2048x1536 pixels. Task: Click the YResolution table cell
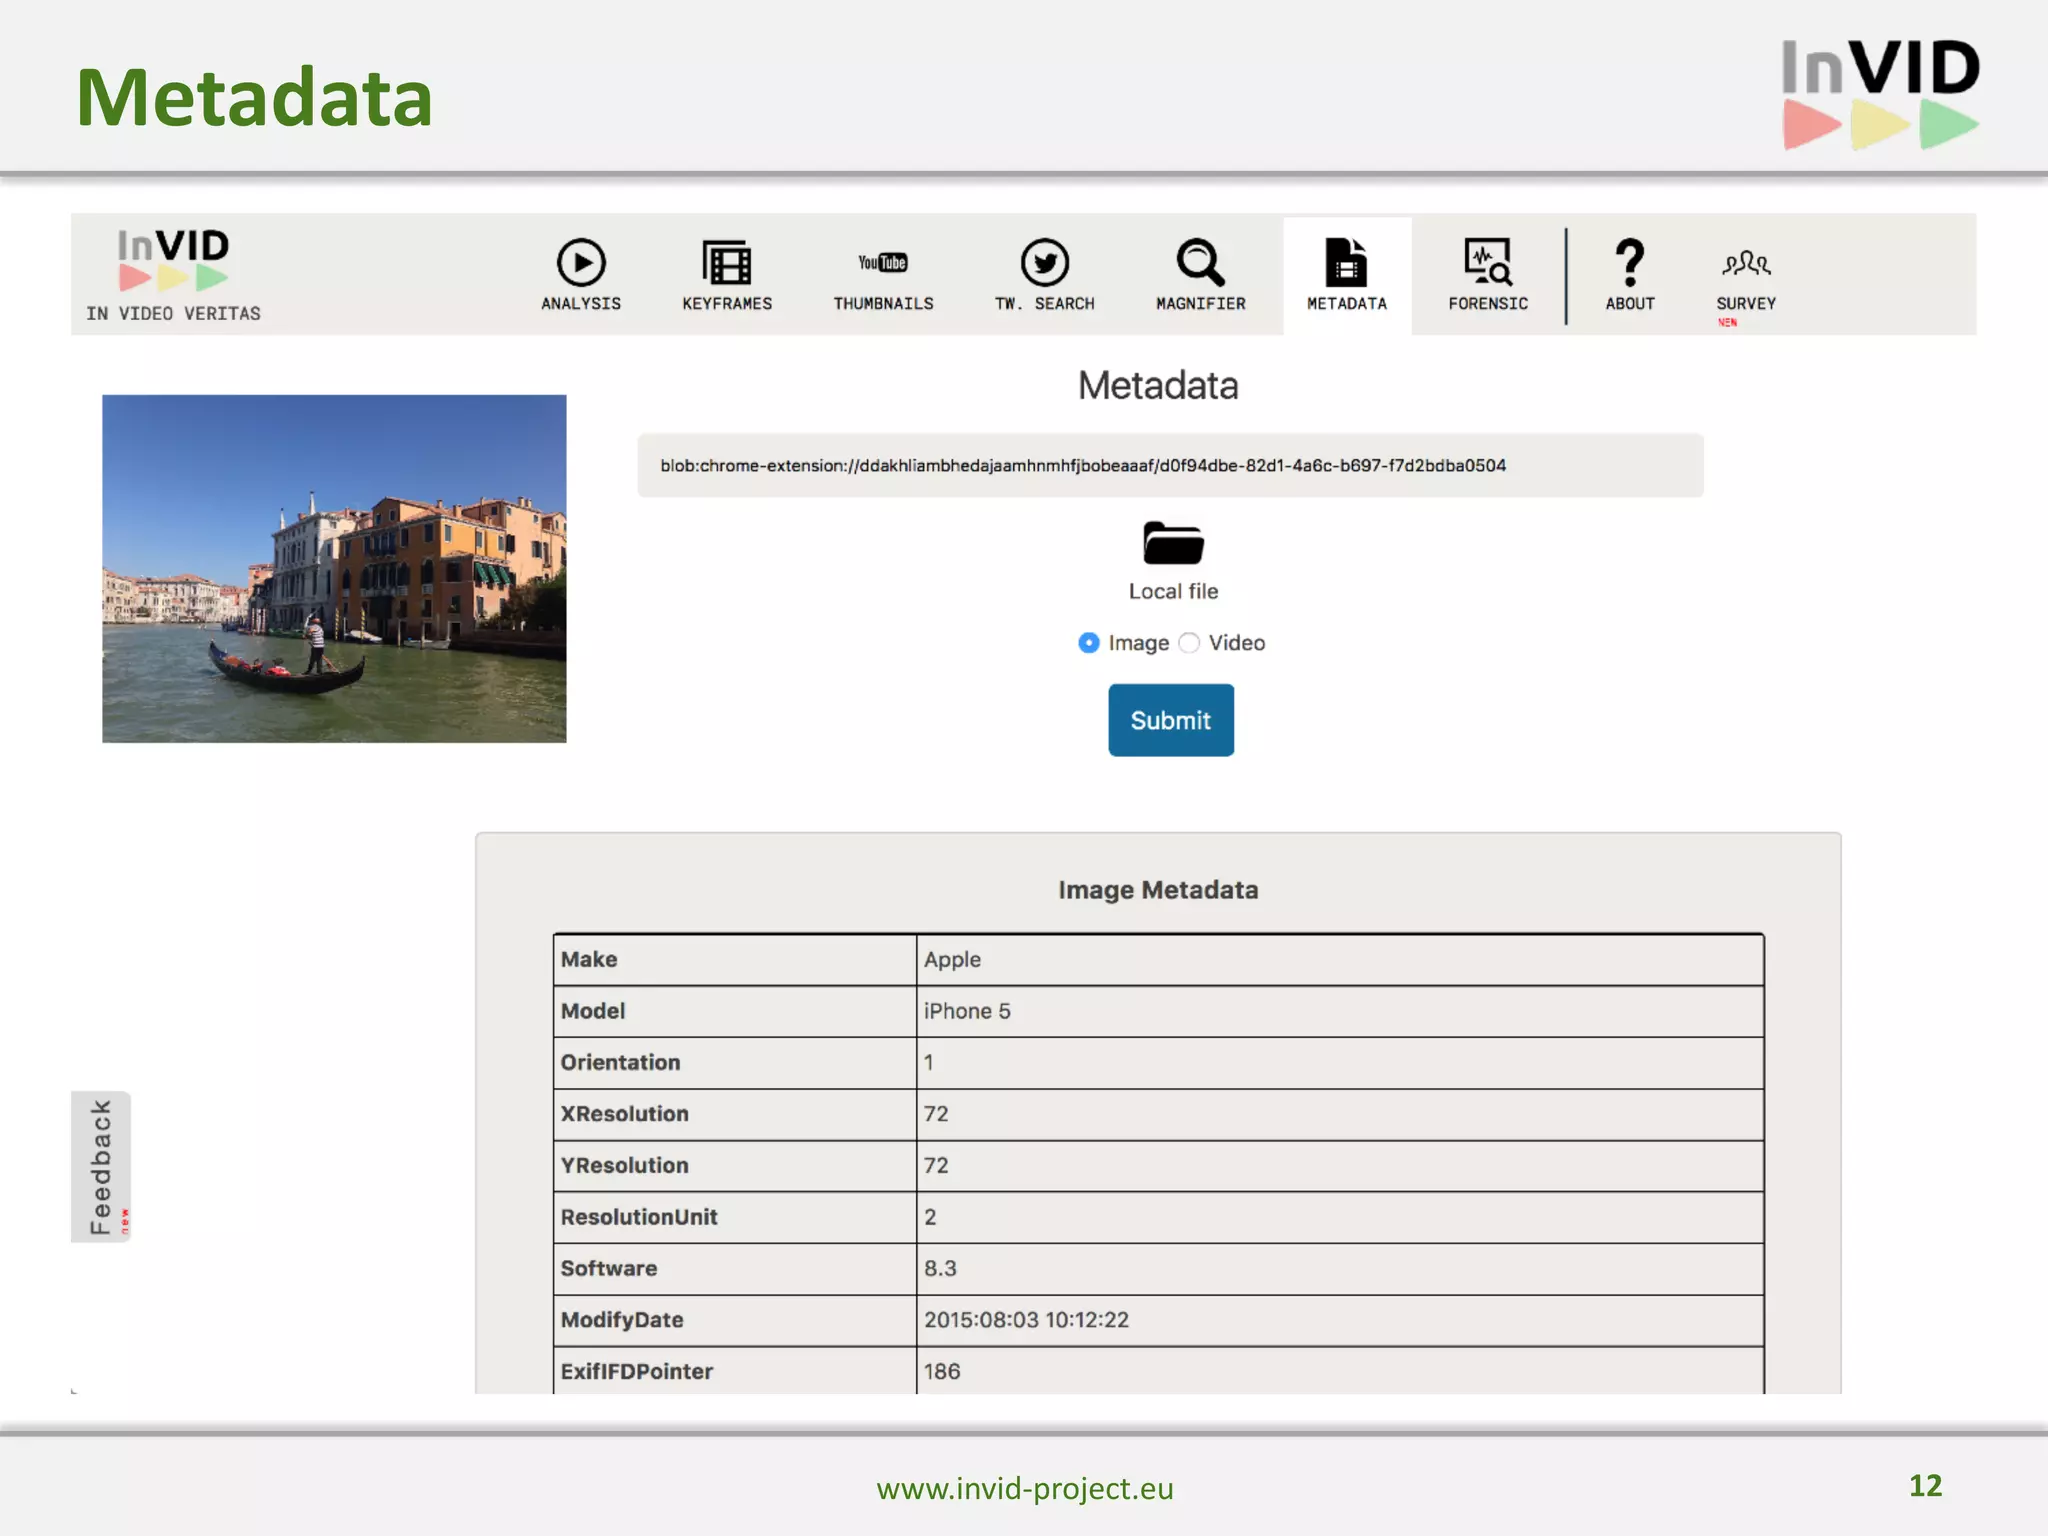(735, 1166)
